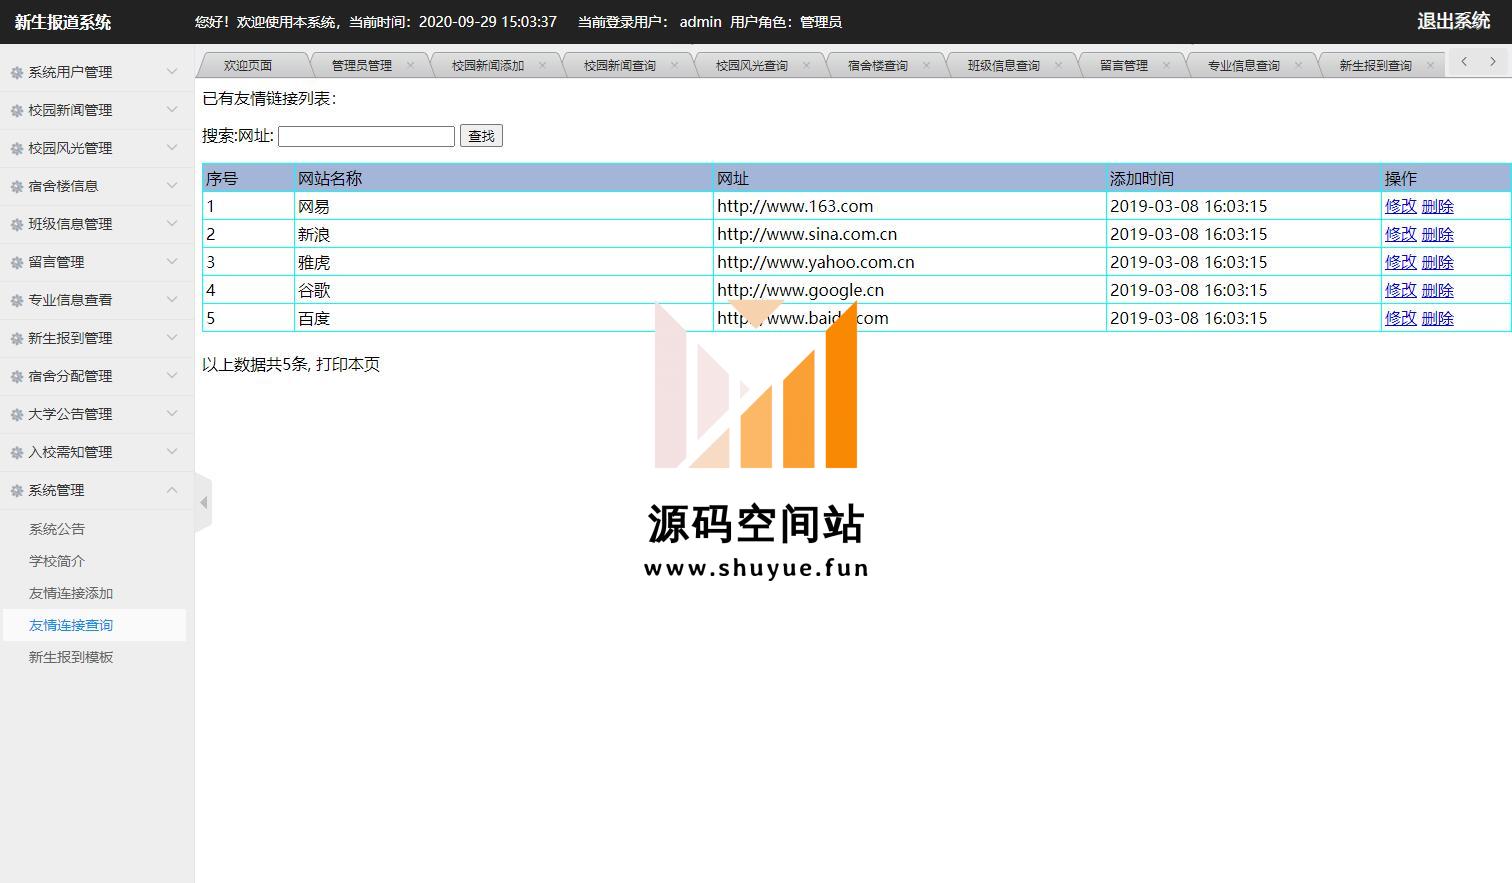Close the 班级信息查询 tab

click(1058, 65)
